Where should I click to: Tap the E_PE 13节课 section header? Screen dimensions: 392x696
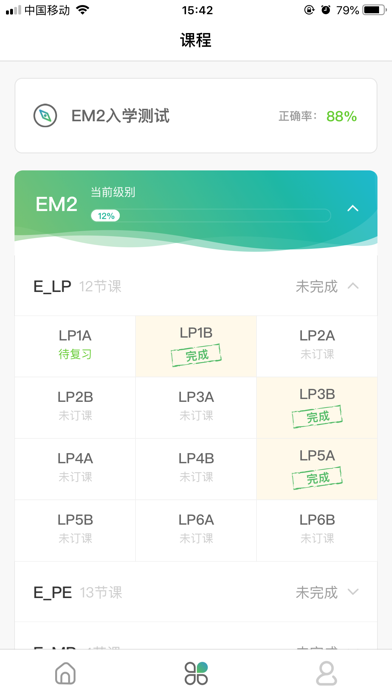pos(196,592)
